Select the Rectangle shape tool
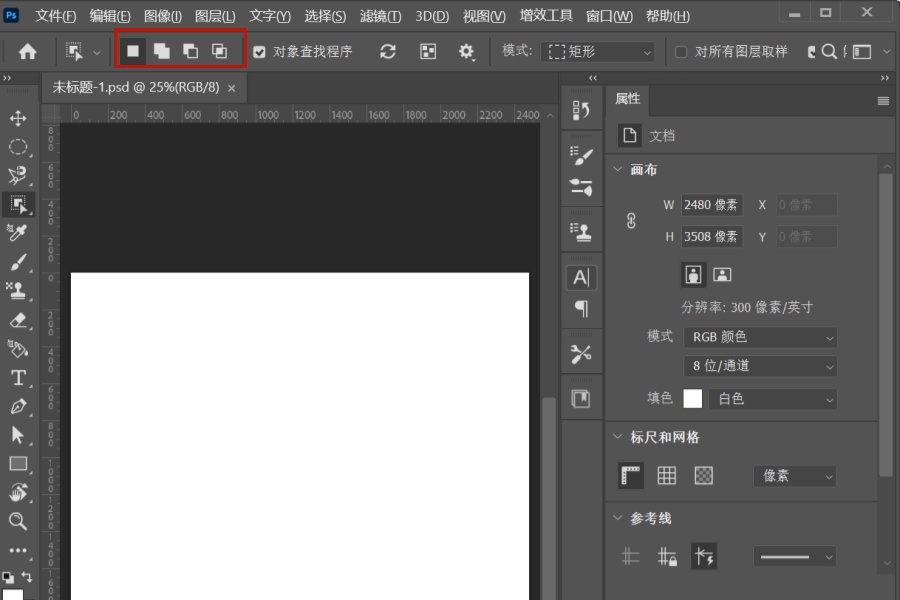The height and width of the screenshot is (600, 900). coord(18,464)
